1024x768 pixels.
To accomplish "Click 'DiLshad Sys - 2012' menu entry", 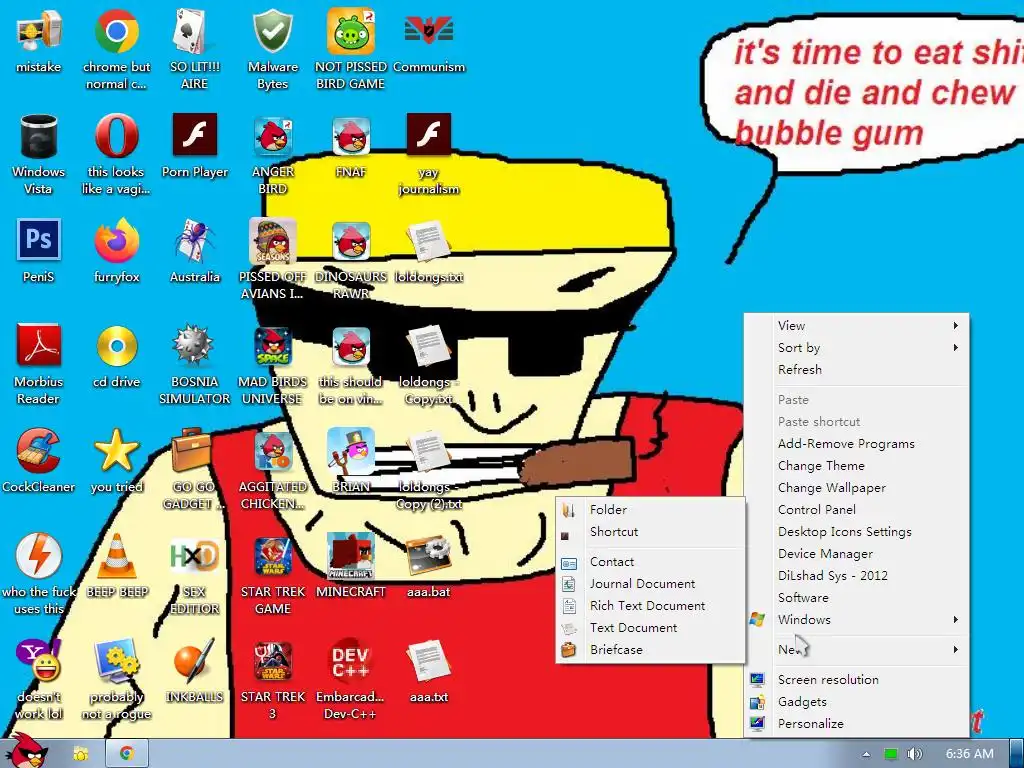I will click(x=856, y=575).
